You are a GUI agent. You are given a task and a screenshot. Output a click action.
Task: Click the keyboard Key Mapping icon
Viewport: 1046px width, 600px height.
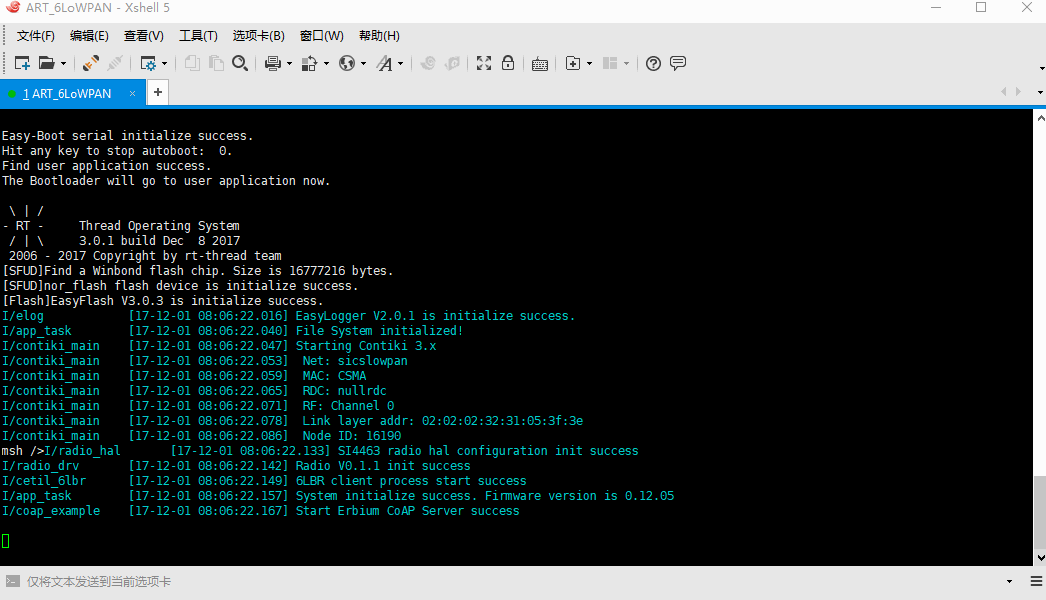pyautogui.click(x=540, y=64)
